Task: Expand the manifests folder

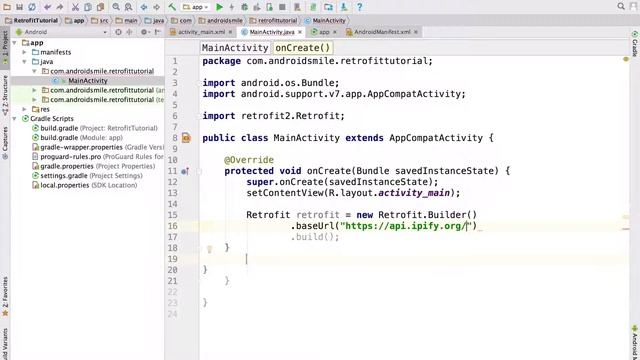Action: pyautogui.click(x=24, y=52)
